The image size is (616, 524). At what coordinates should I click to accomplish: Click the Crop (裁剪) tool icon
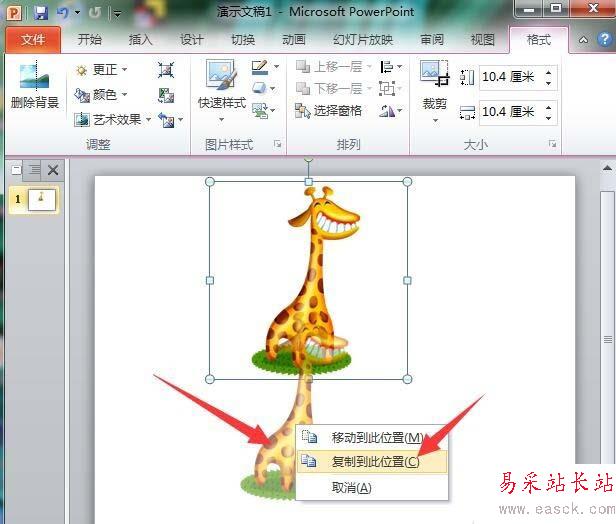pos(434,73)
